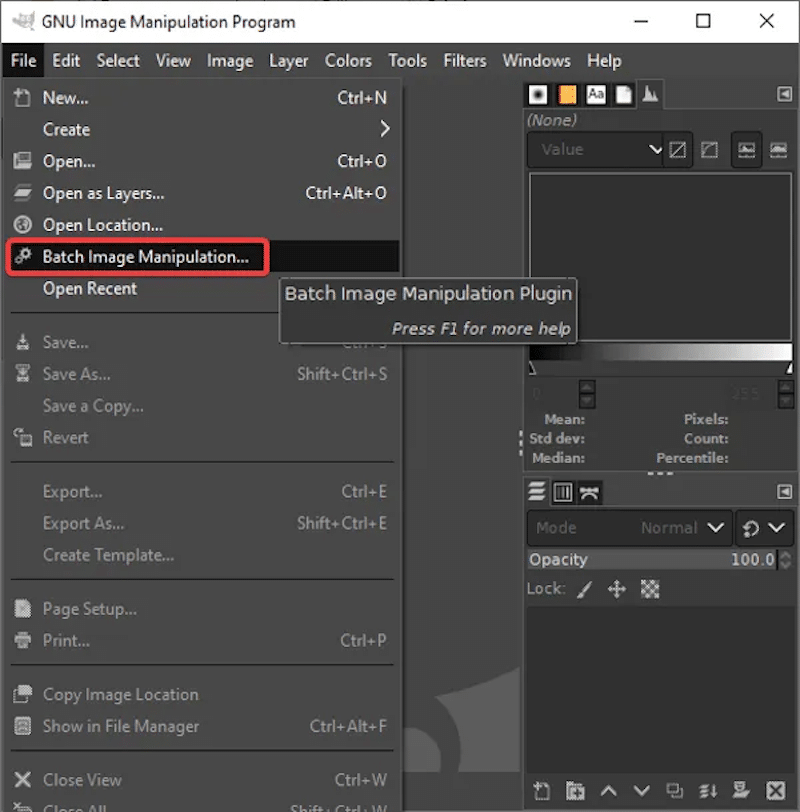Open the Tools menu
800x812 pixels.
(x=408, y=61)
